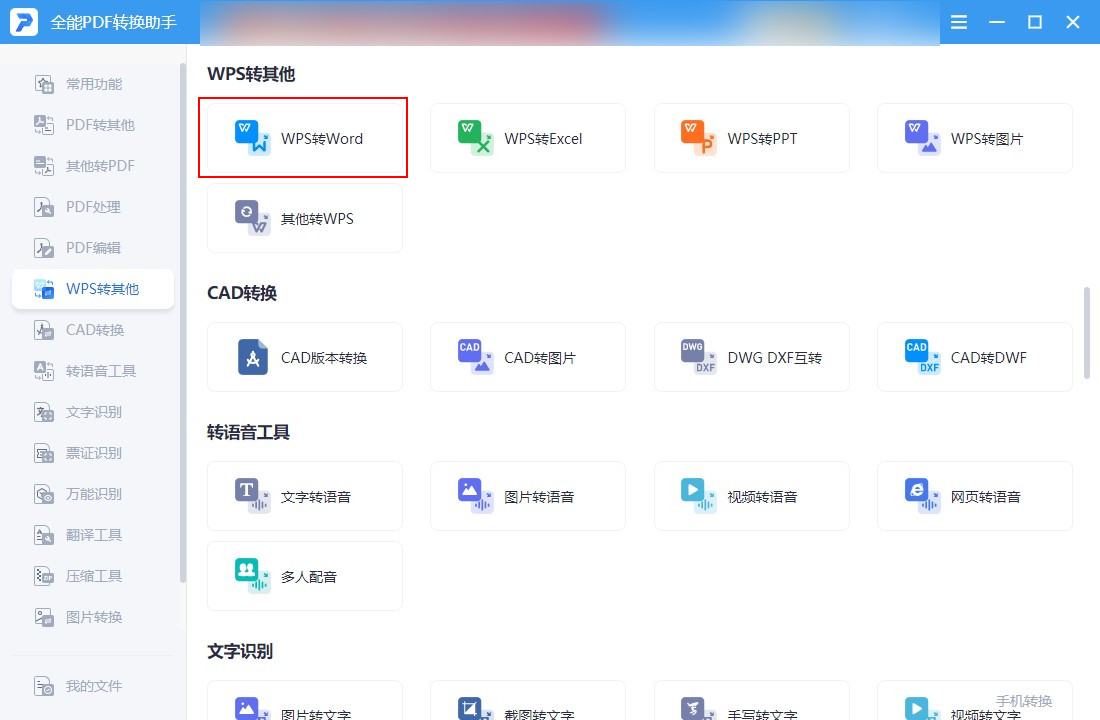The height and width of the screenshot is (720, 1100).
Task: Click the main content vertical scrollbar
Action: [1087, 333]
